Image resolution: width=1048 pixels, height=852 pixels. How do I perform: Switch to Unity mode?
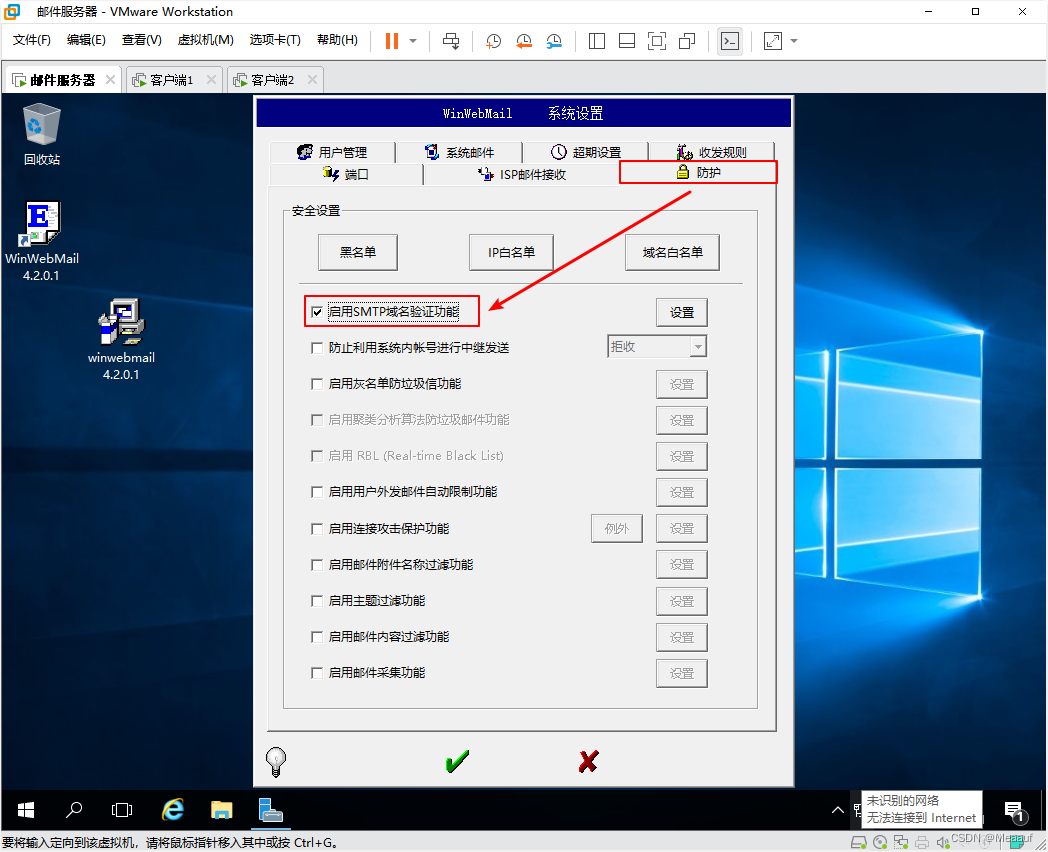pos(687,41)
